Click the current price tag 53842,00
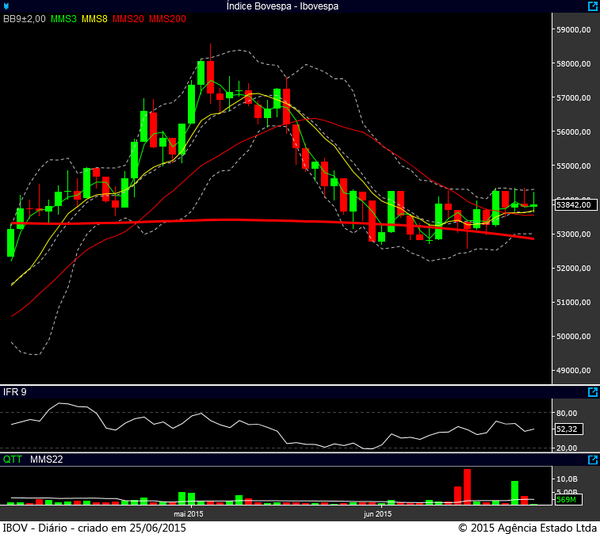This screenshot has width=600, height=534. pyautogui.click(x=573, y=205)
